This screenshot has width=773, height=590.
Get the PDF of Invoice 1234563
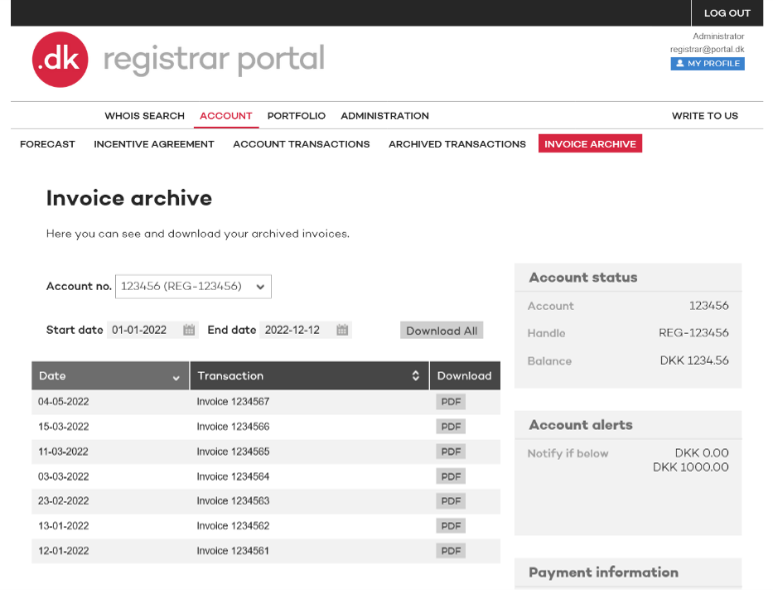click(451, 501)
